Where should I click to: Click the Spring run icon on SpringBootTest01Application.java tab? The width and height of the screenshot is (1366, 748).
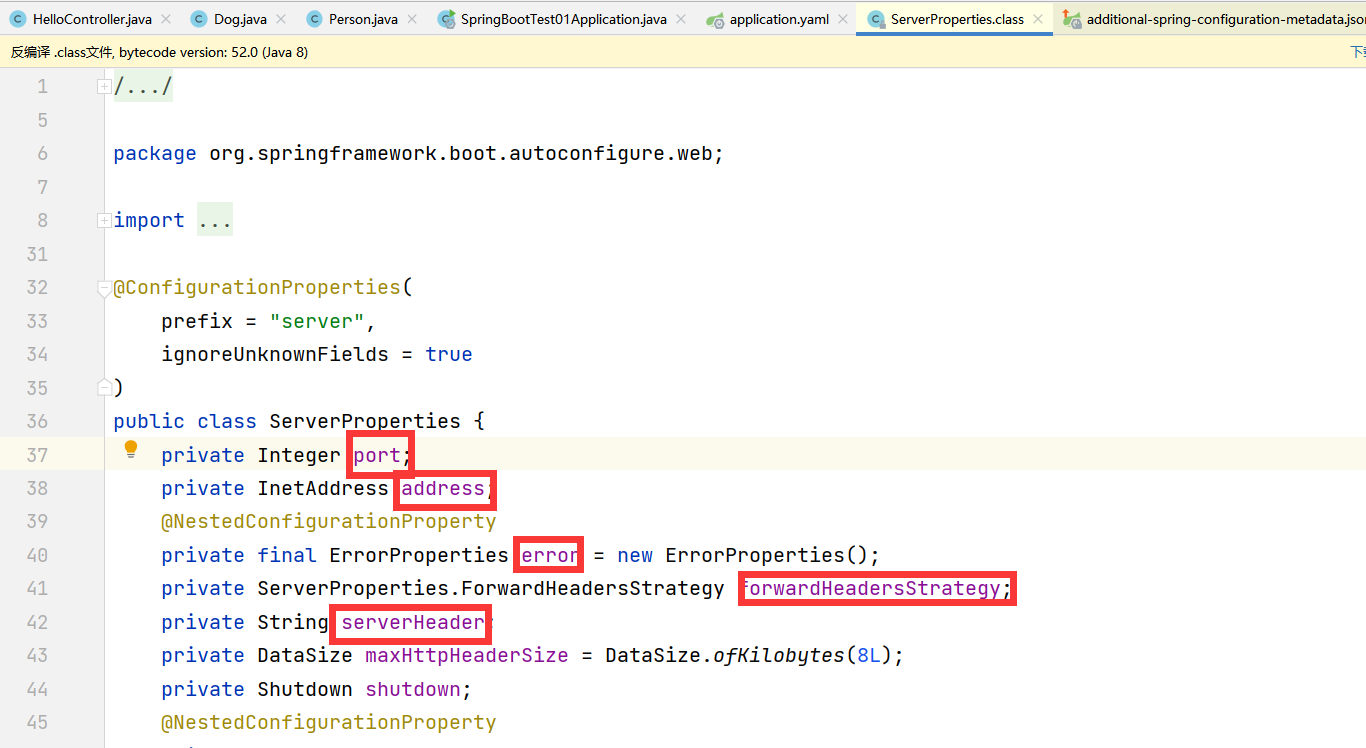(x=446, y=19)
